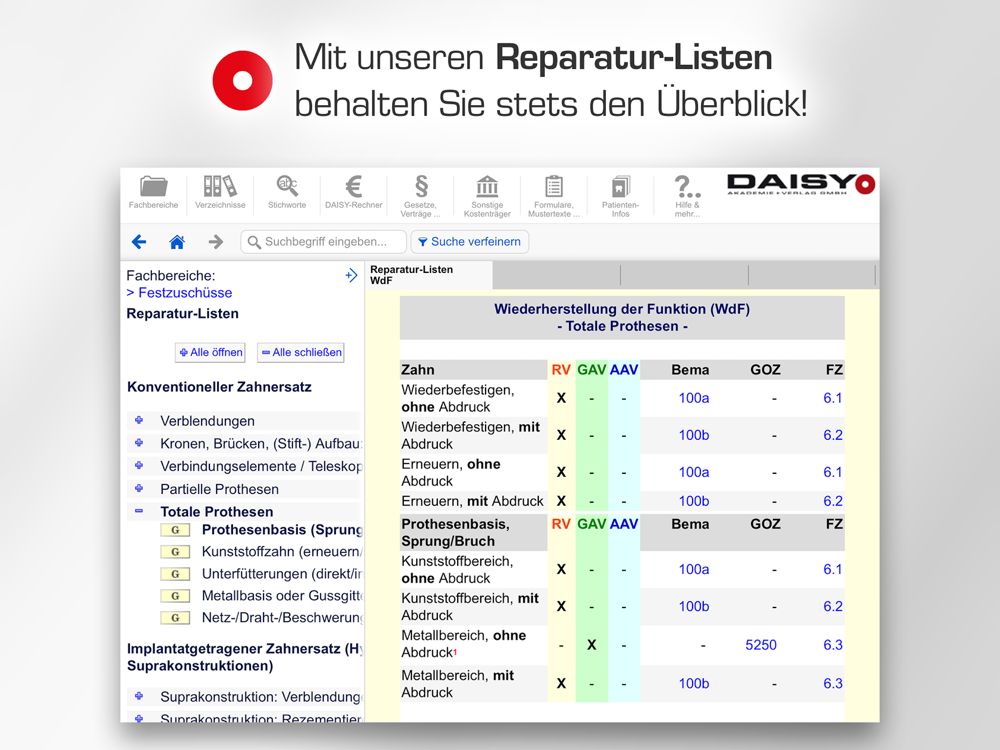Follow the Festzuschüsse breadcrumb link

185,293
